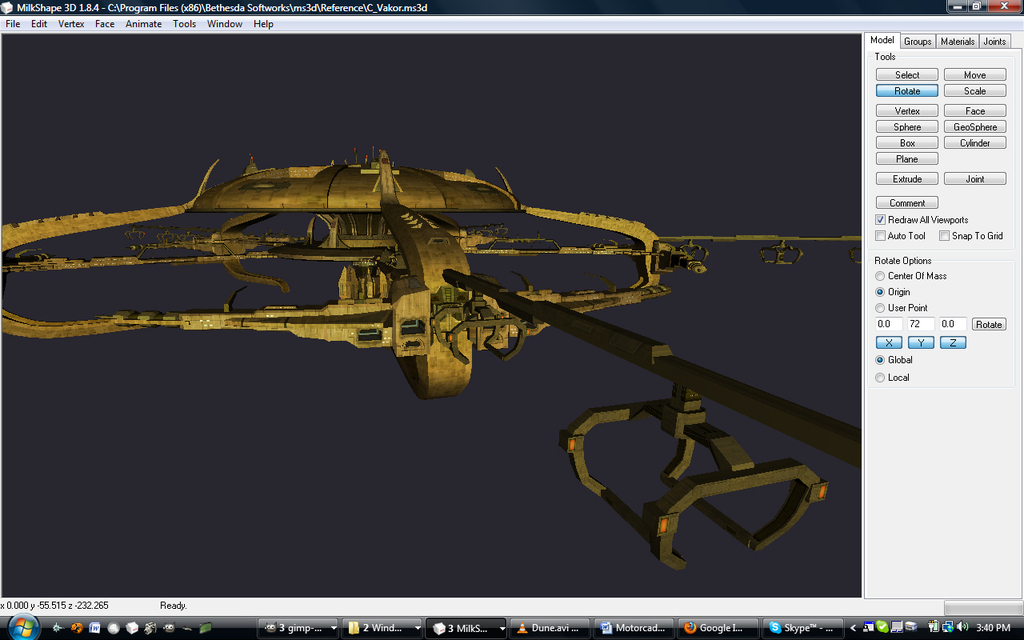1024x640 pixels.
Task: Select the Sphere primitive tool
Action: pos(906,126)
